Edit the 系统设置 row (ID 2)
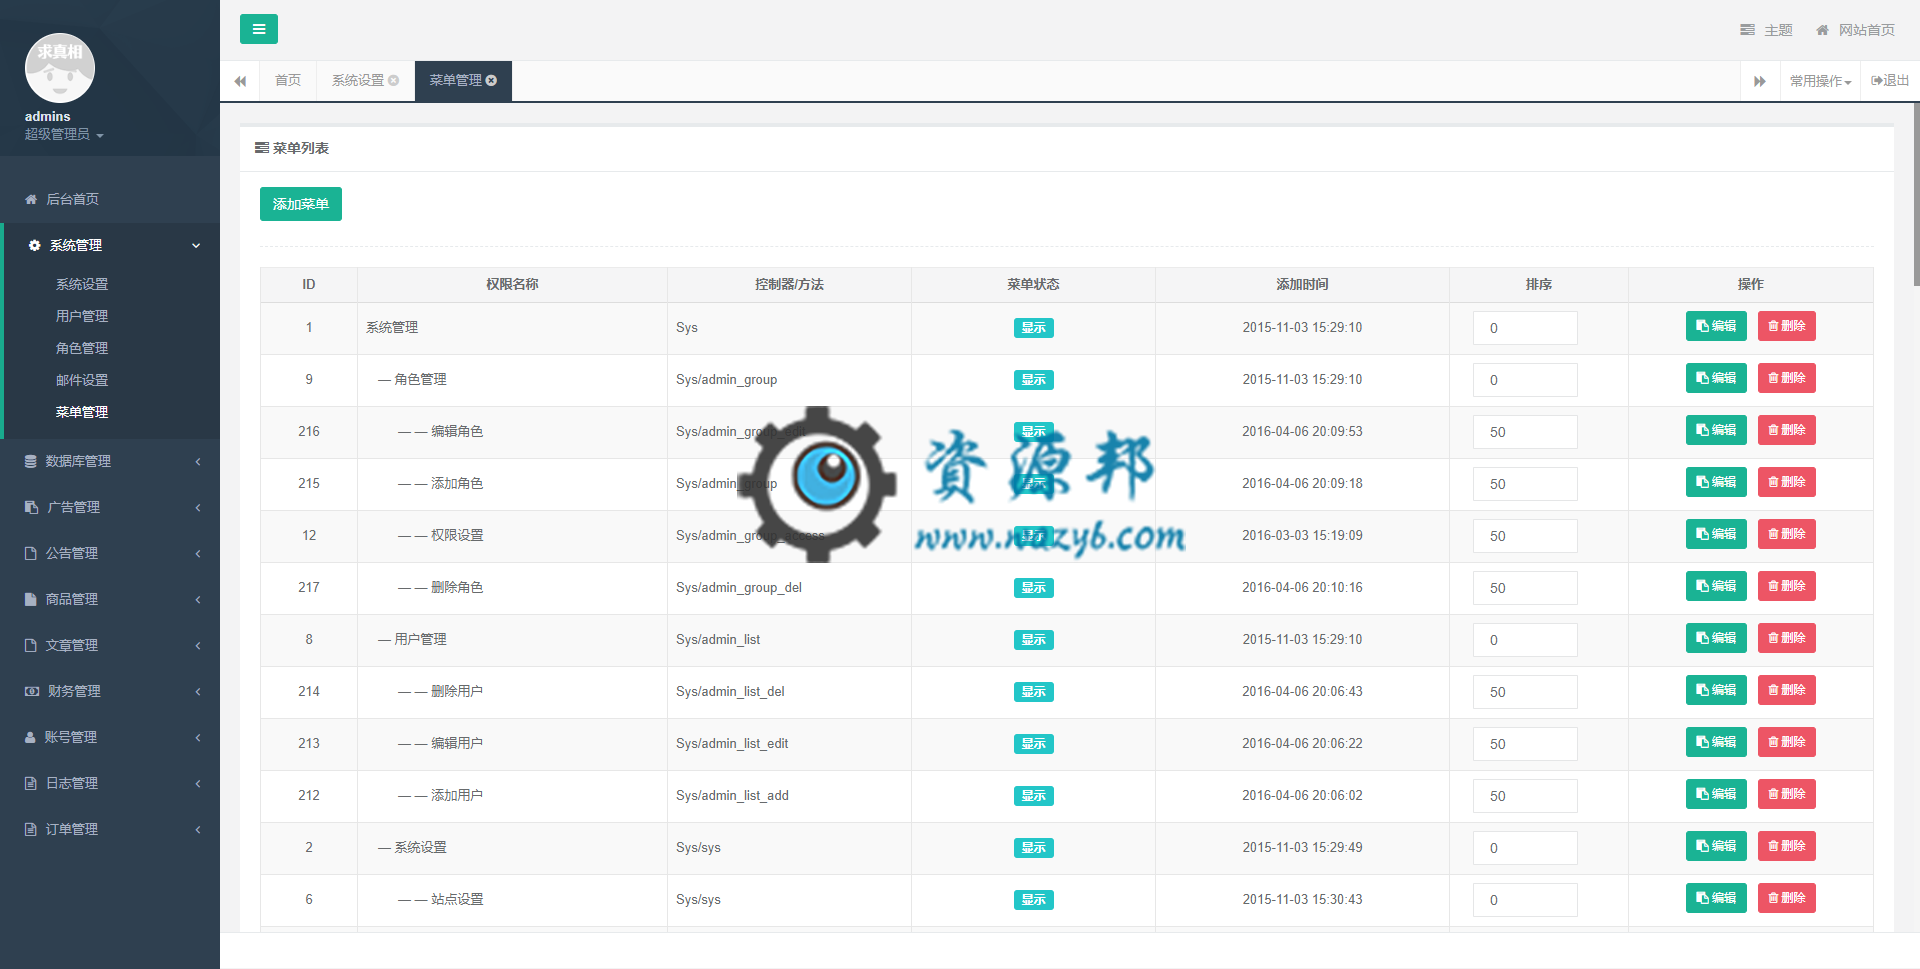The height and width of the screenshot is (969, 1920). tap(1716, 846)
